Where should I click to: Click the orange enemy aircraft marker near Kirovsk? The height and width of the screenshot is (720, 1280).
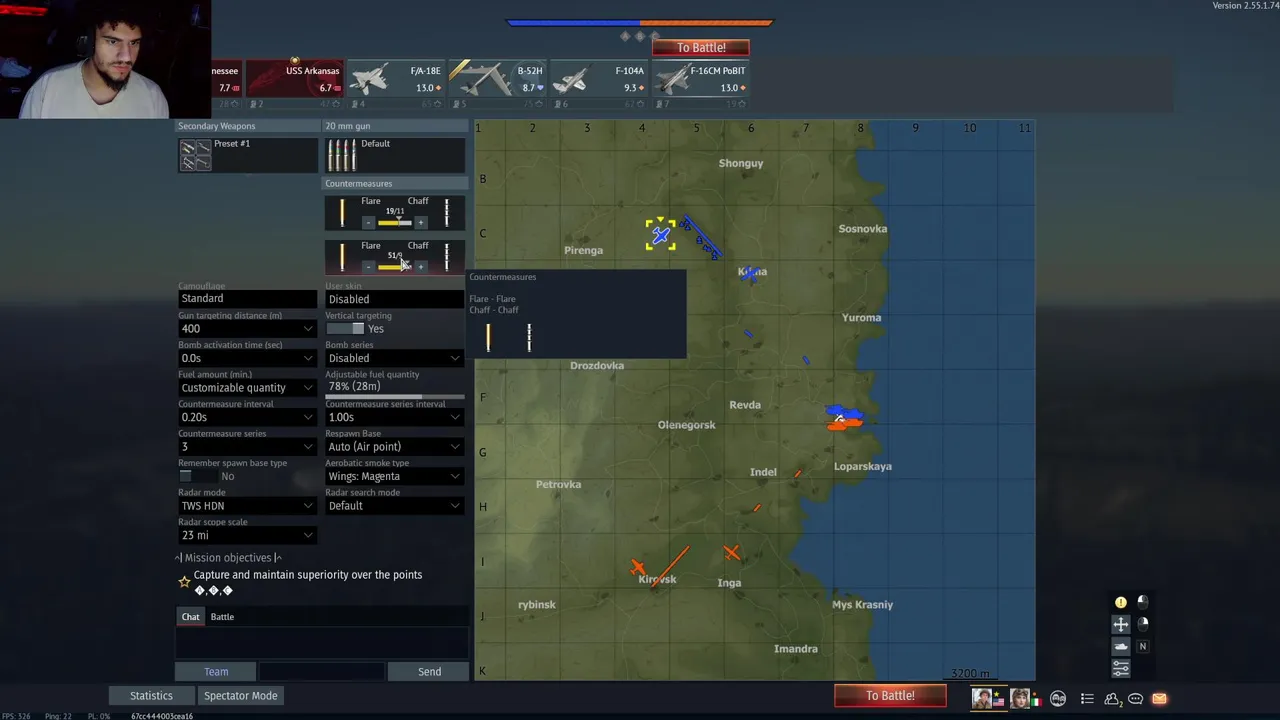(x=638, y=568)
